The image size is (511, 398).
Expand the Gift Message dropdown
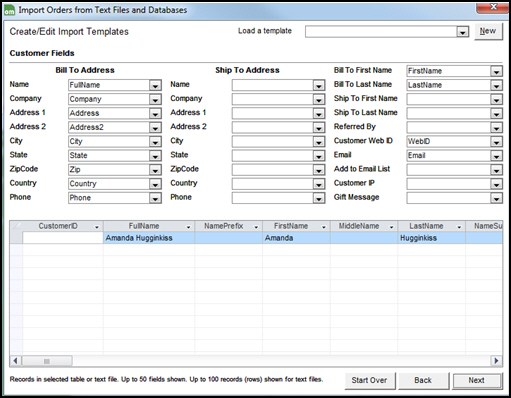click(496, 198)
